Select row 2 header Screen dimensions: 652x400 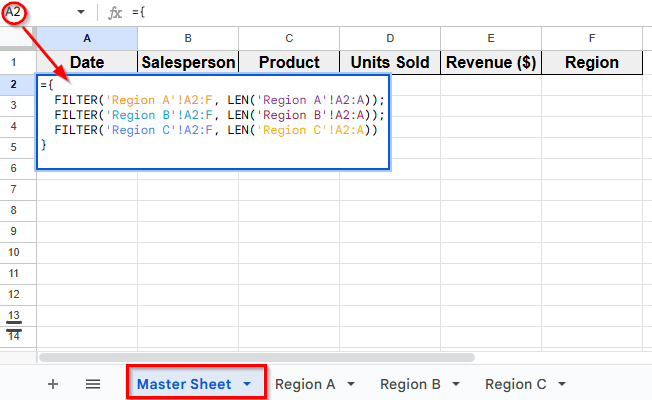pyautogui.click(x=14, y=84)
